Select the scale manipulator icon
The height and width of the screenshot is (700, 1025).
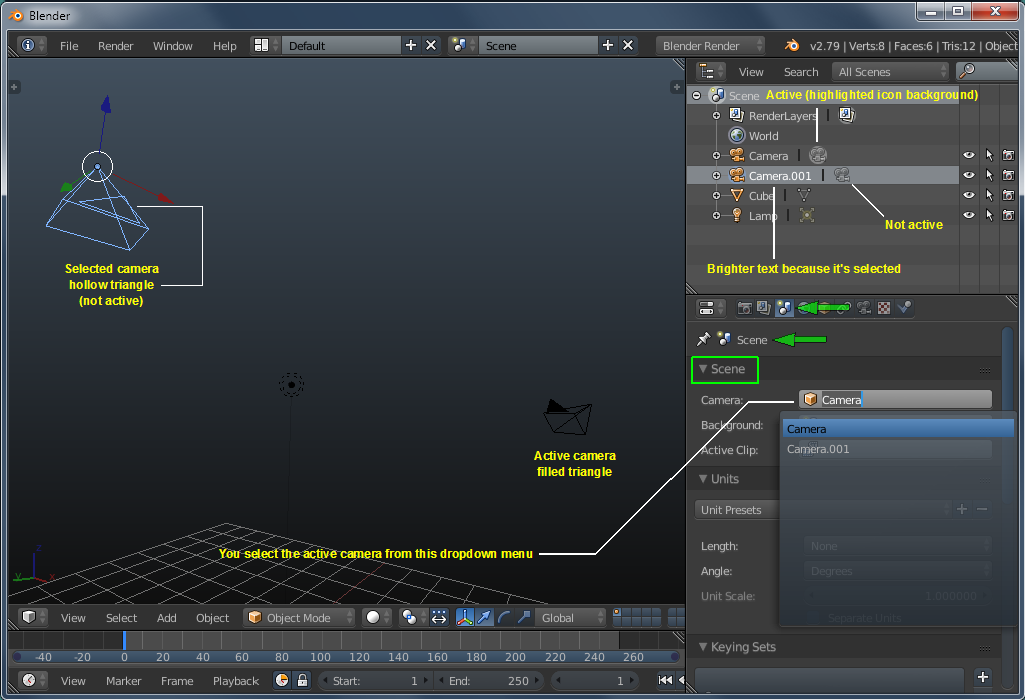point(524,617)
